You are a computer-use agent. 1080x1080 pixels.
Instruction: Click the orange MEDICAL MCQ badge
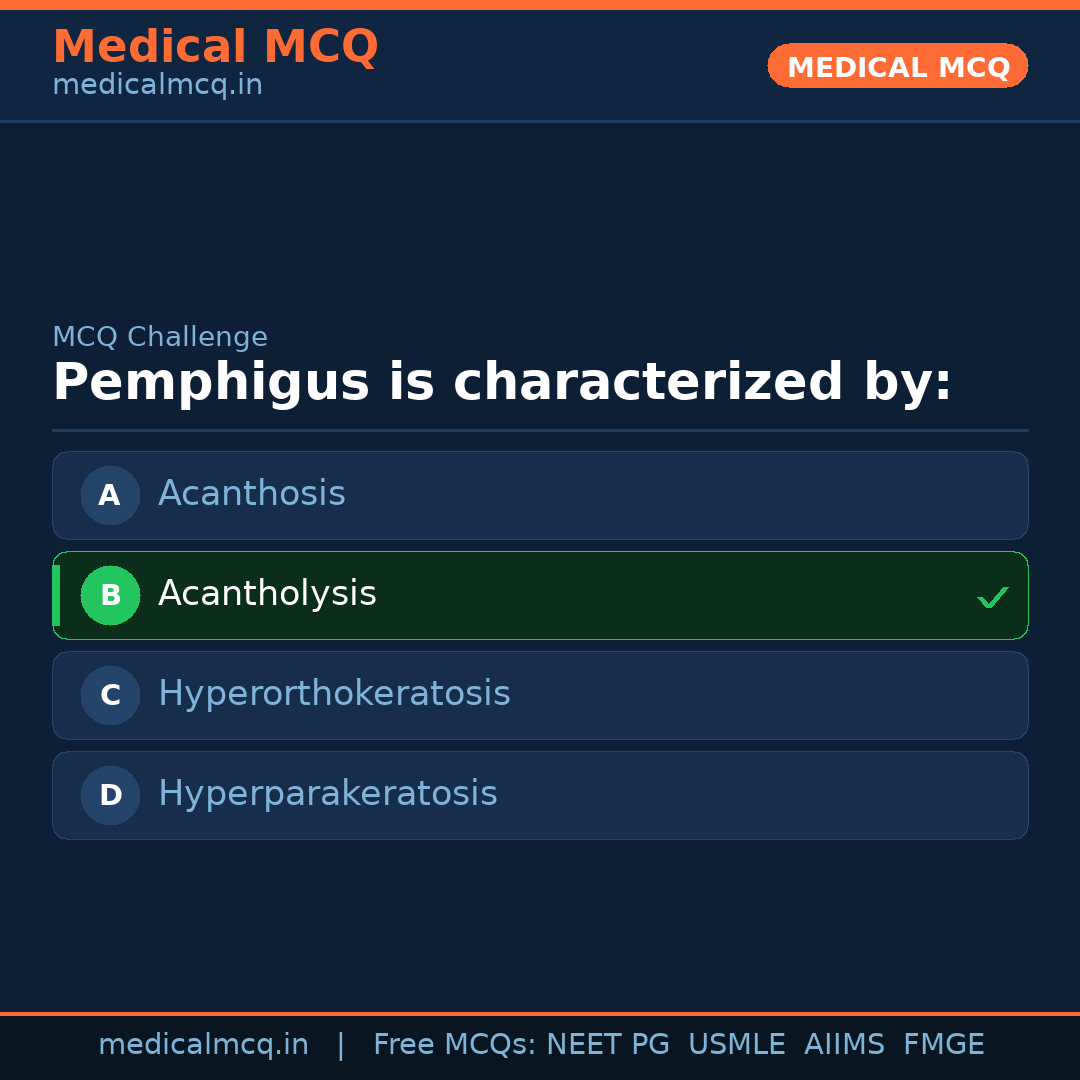[897, 67]
